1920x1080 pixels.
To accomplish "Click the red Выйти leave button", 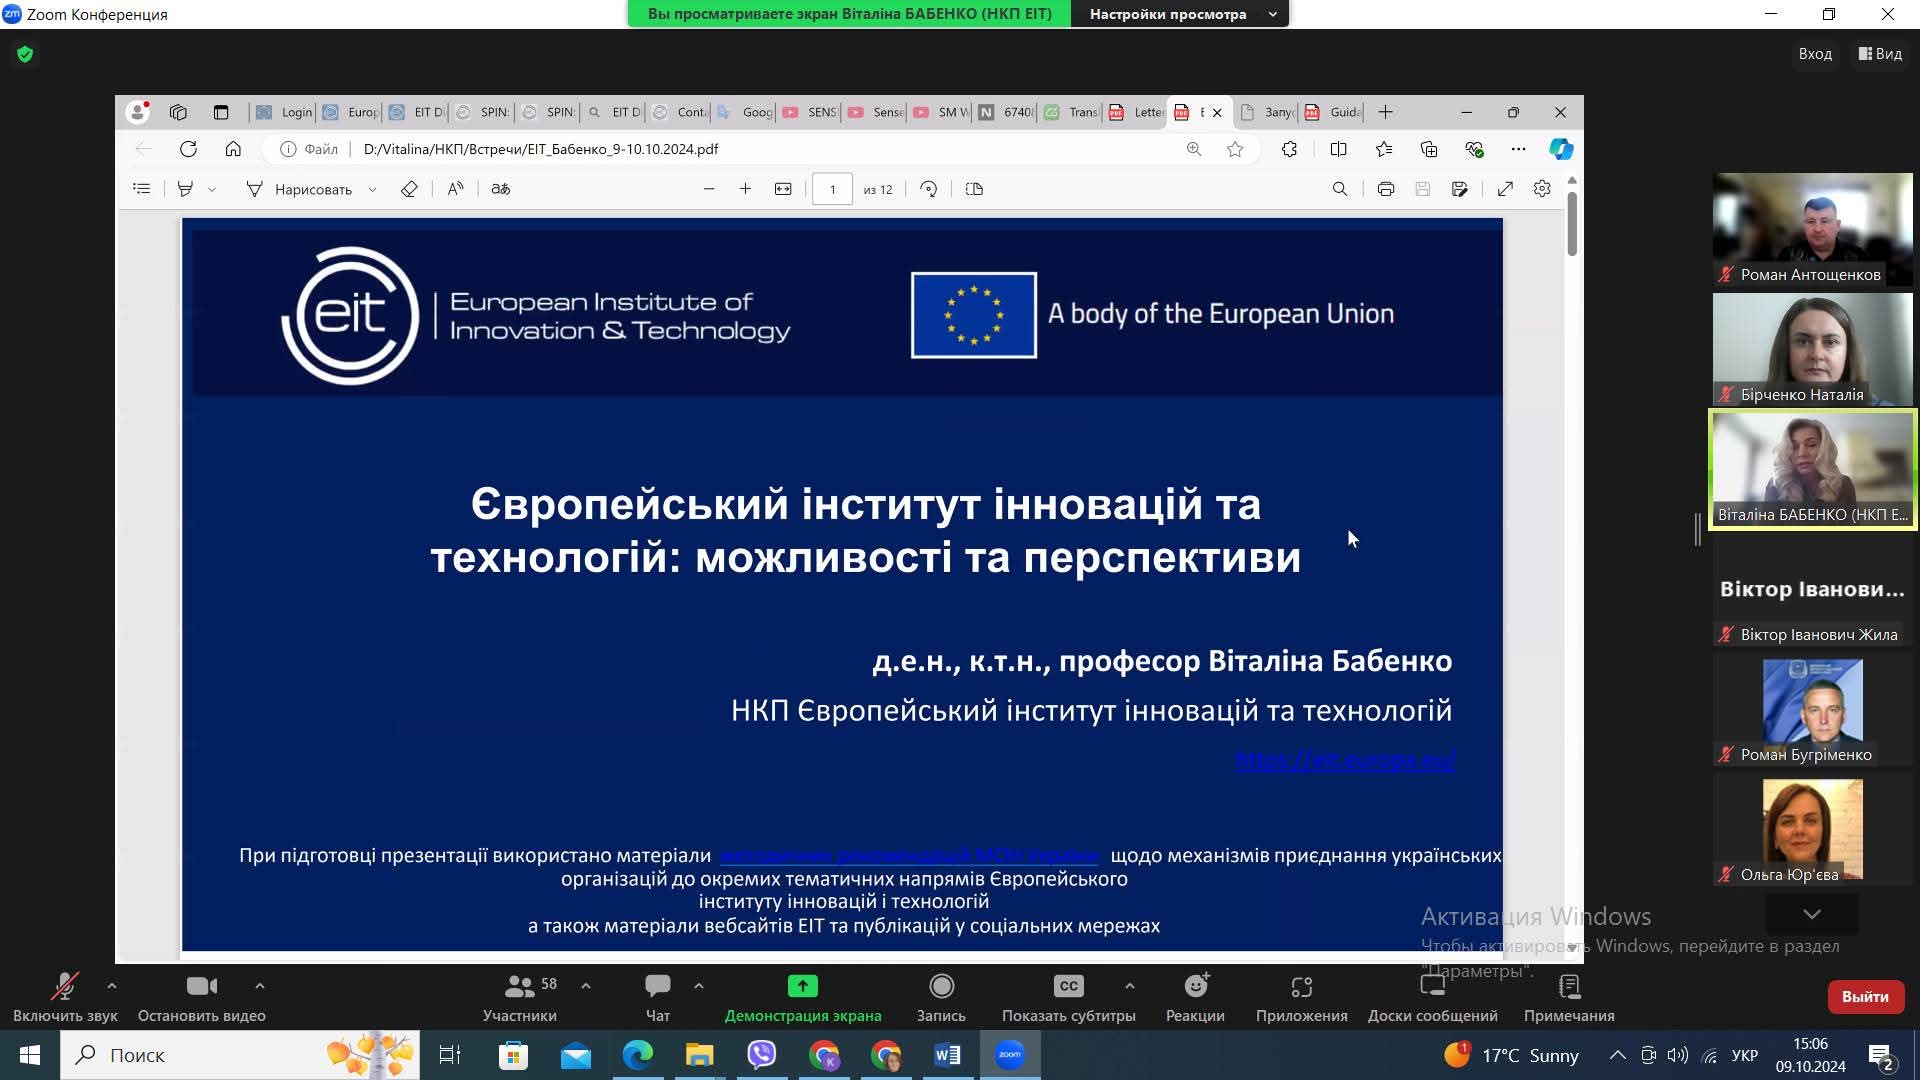I will click(x=1864, y=997).
